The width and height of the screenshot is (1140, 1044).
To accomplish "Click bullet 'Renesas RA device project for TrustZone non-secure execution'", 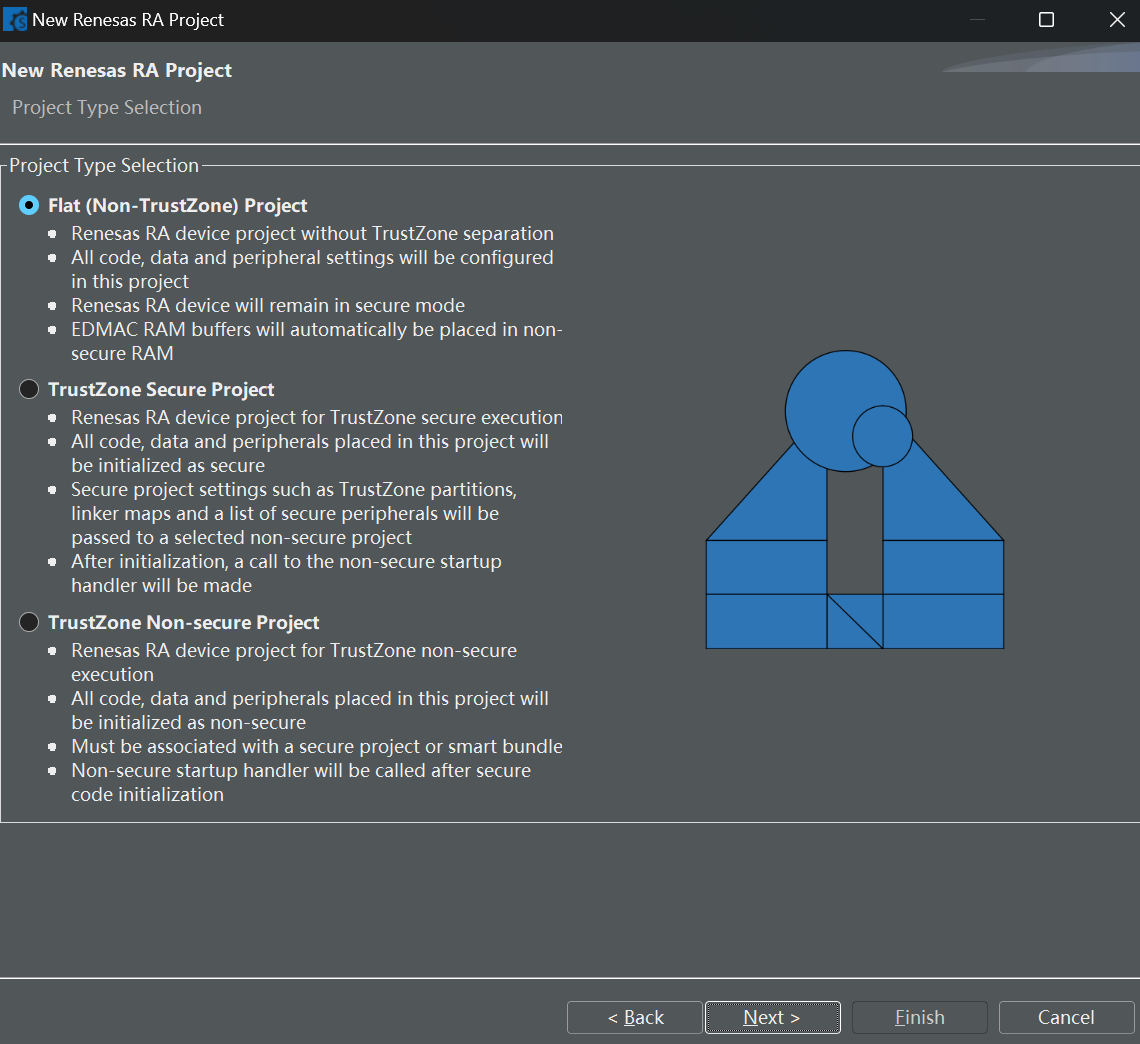I will tap(294, 662).
